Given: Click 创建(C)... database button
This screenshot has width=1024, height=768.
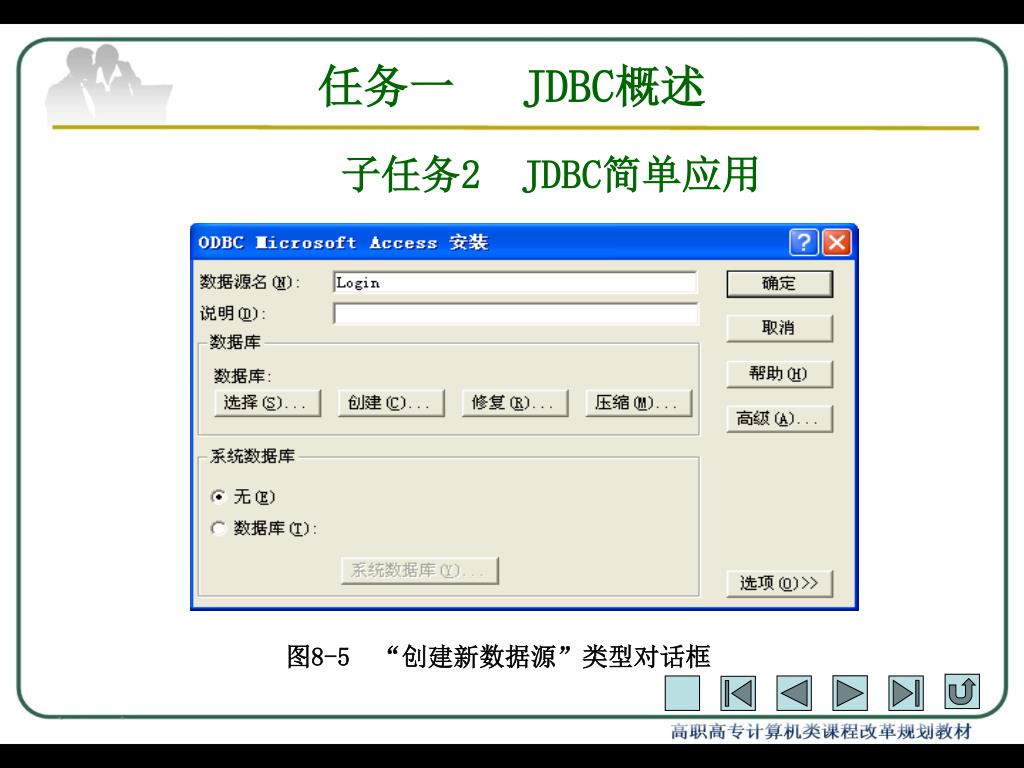Looking at the screenshot, I should [391, 403].
